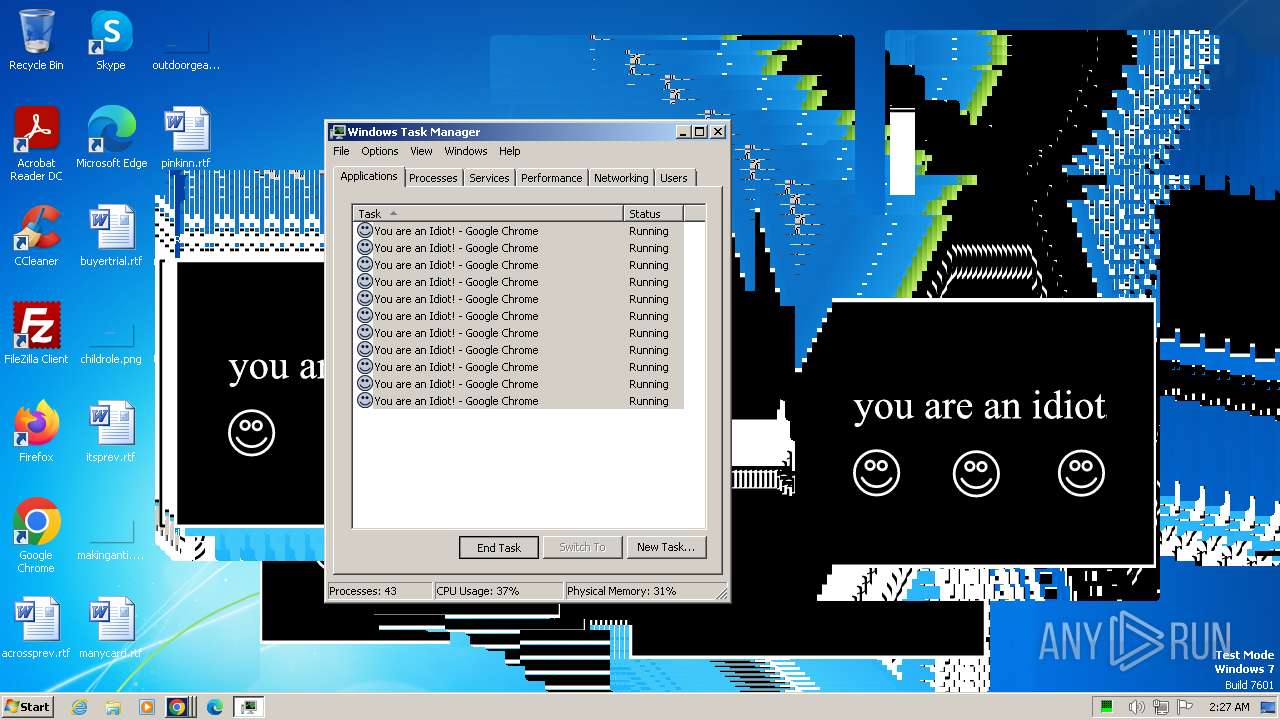
Task: Switch to the Services tab
Action: click(x=489, y=178)
